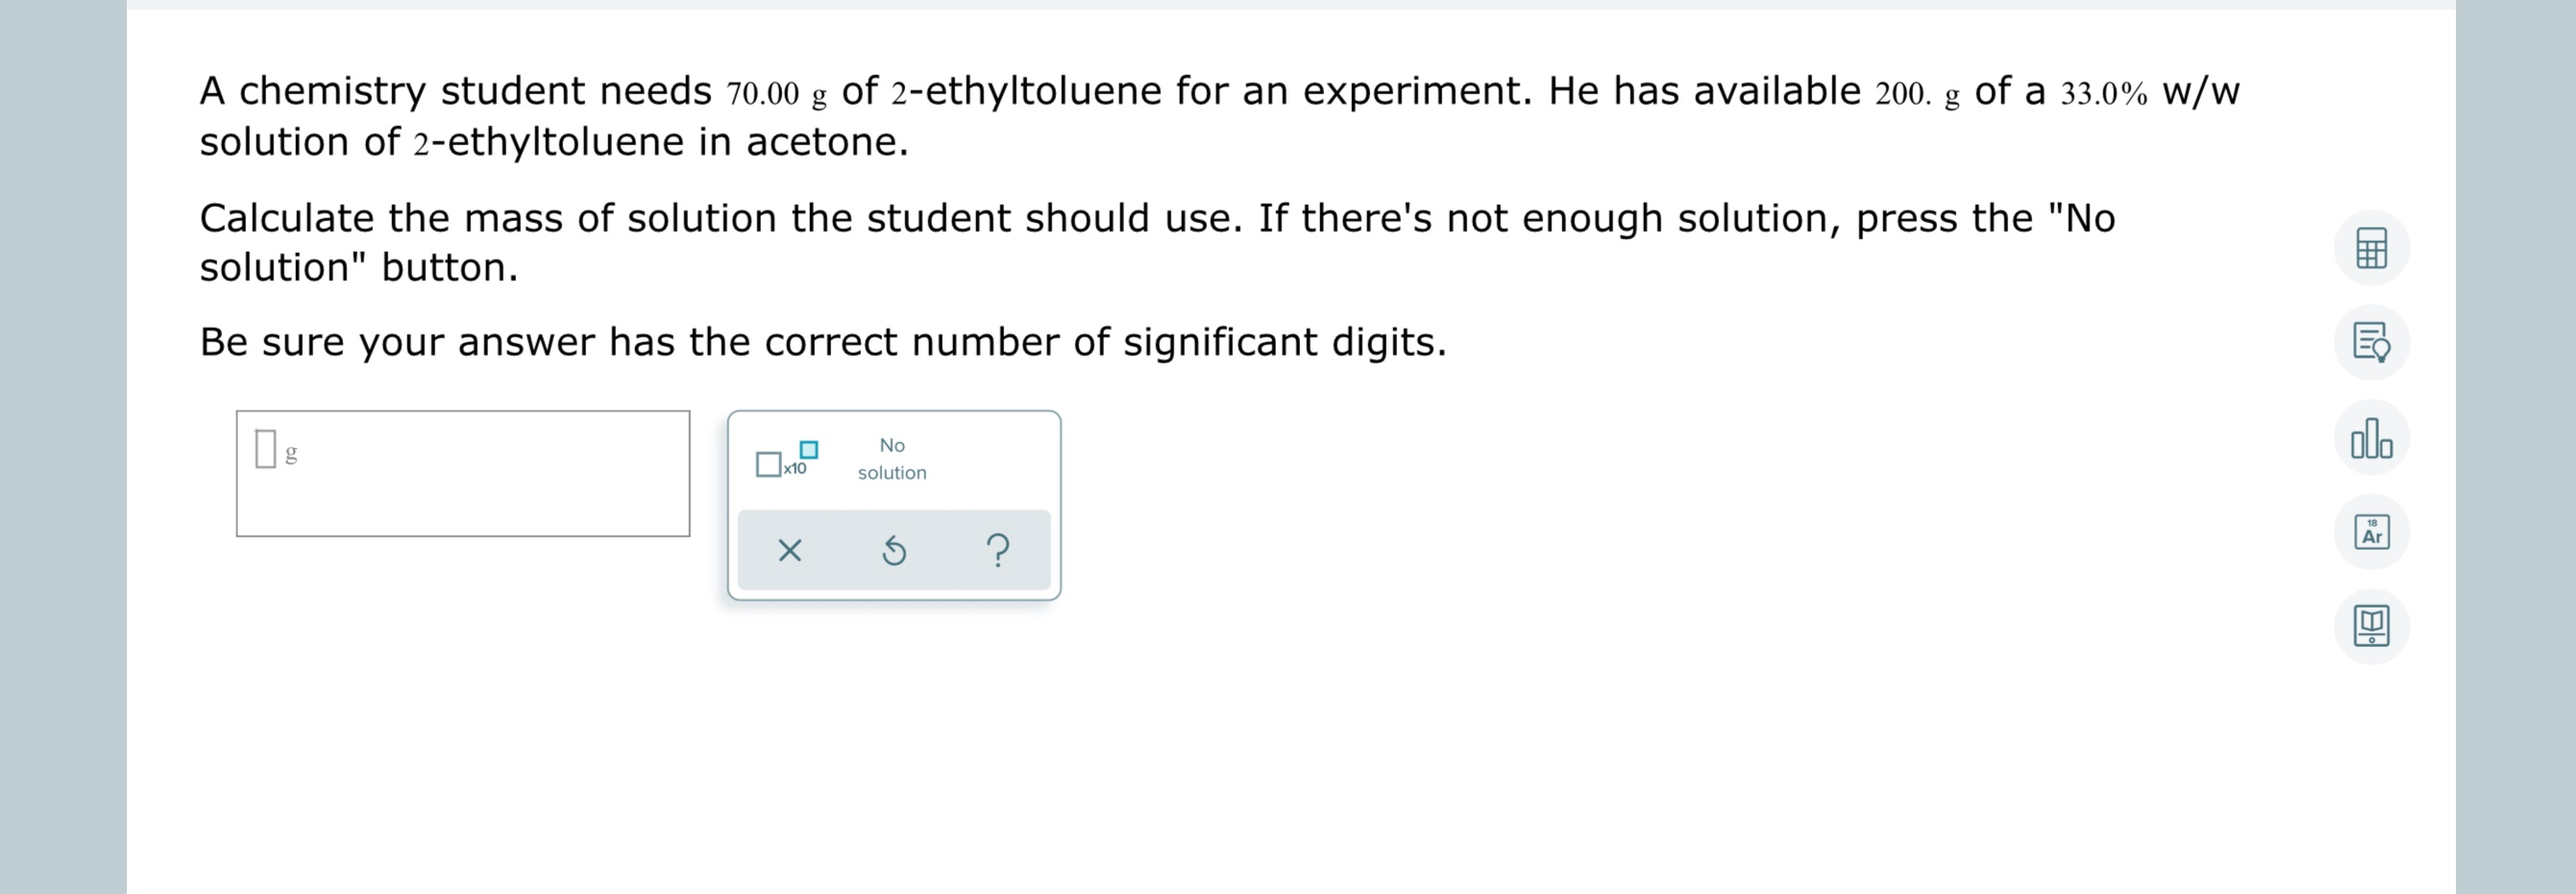Open help with the question mark icon
The height and width of the screenshot is (894, 2576).
pos(999,551)
